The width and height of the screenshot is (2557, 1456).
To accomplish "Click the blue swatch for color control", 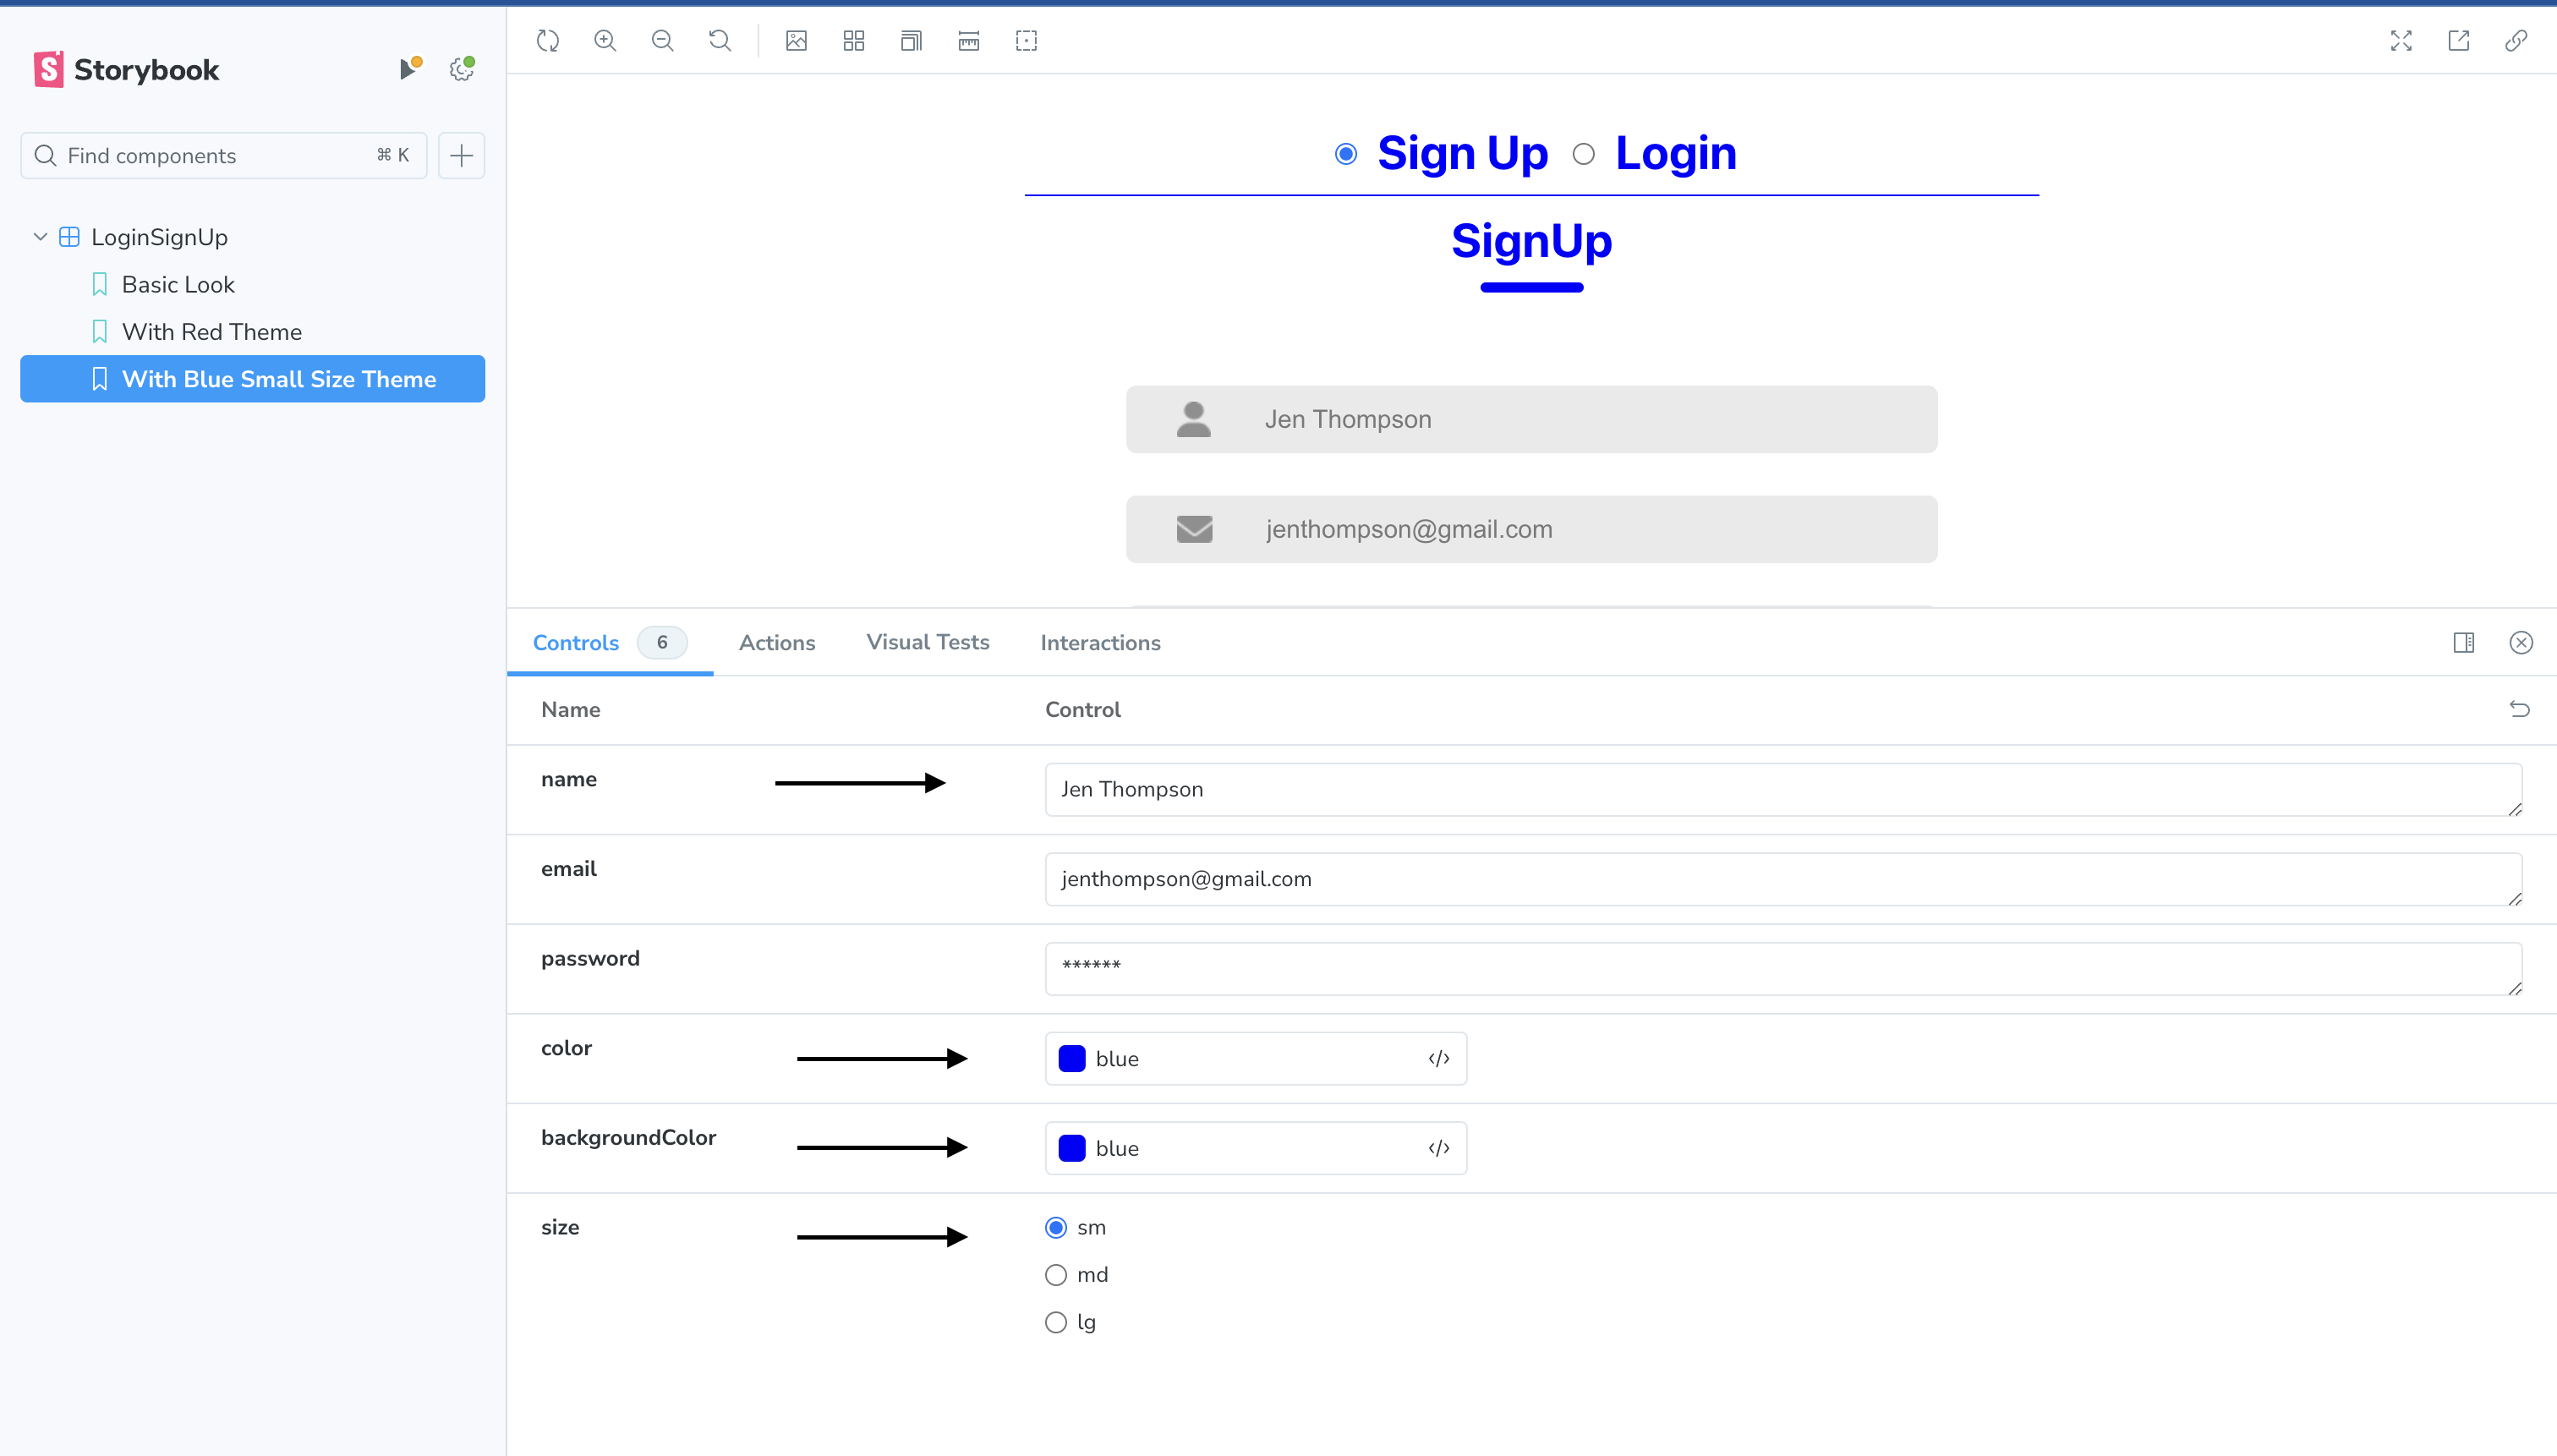I will 1072,1059.
